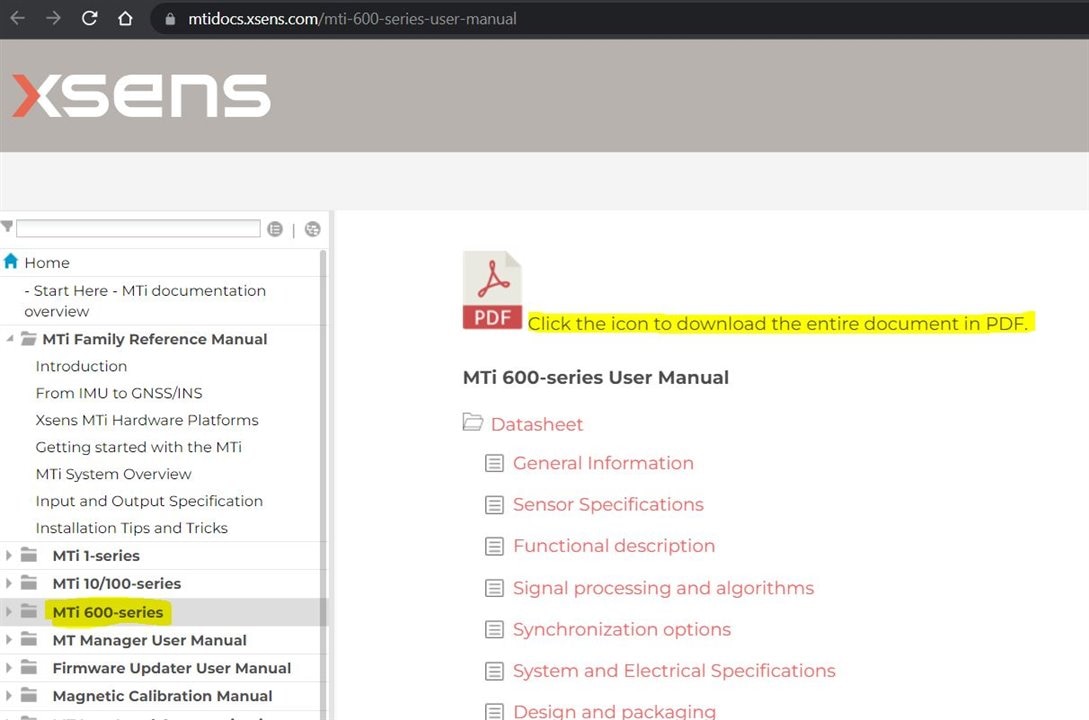This screenshot has width=1089, height=720.
Task: Select MT Manager User Manual in sidebar
Action: [x=149, y=640]
